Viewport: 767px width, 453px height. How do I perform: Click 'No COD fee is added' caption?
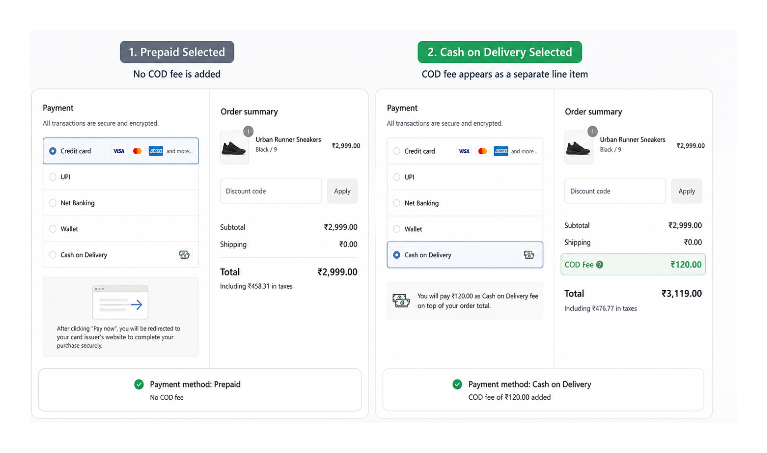(177, 74)
